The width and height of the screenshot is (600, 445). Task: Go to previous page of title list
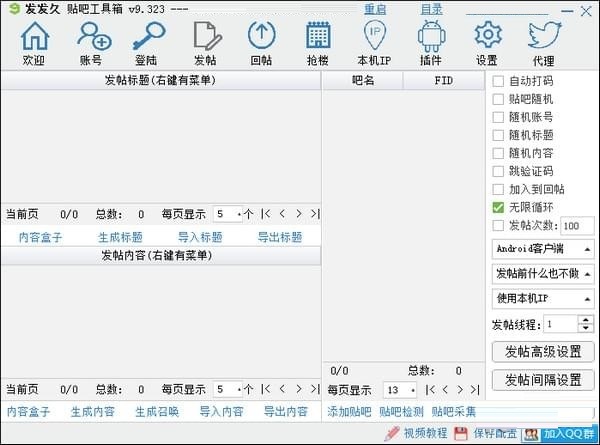[282, 214]
